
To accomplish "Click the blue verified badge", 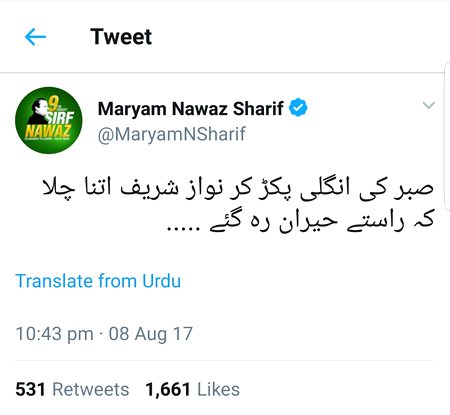I will 298,108.
